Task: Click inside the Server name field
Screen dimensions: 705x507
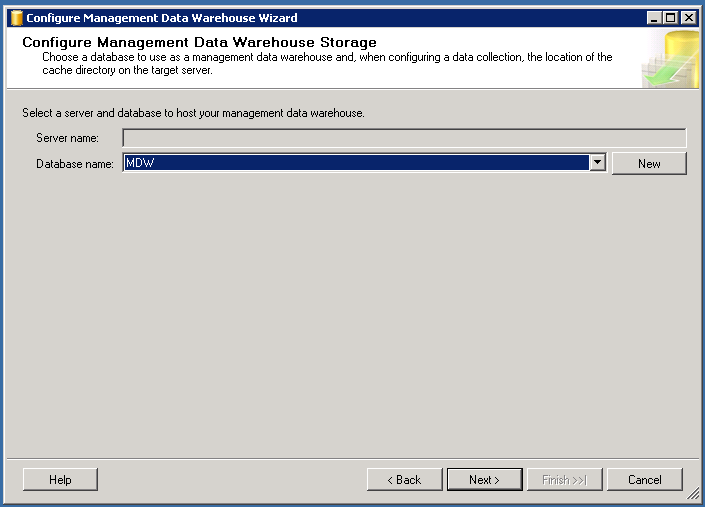Action: (x=404, y=138)
